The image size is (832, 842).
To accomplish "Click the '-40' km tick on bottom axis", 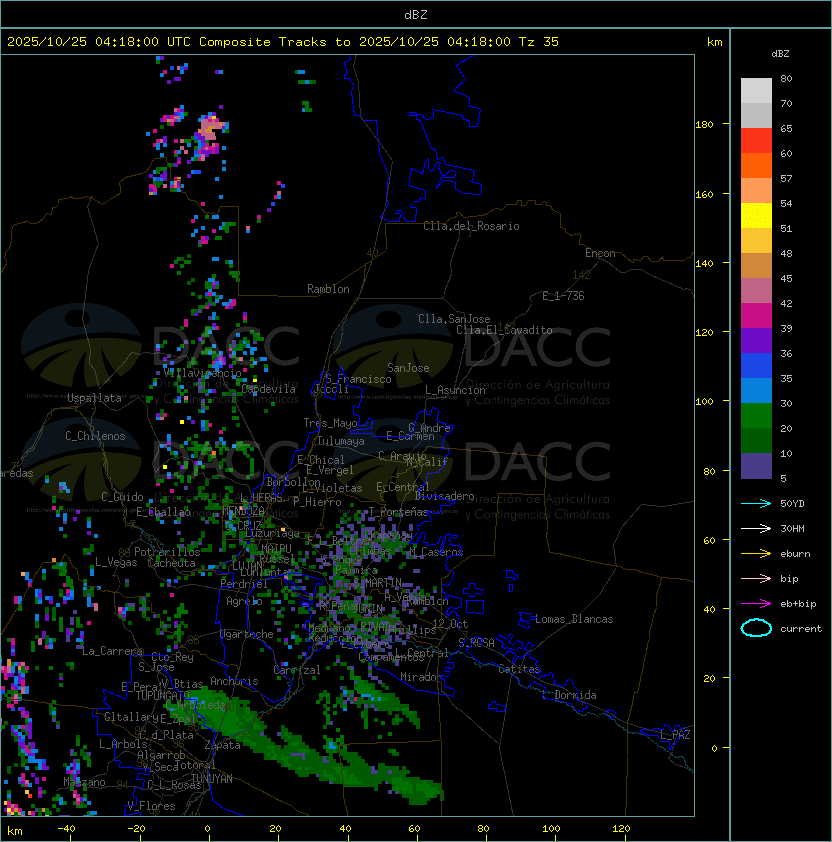I will click(x=66, y=829).
